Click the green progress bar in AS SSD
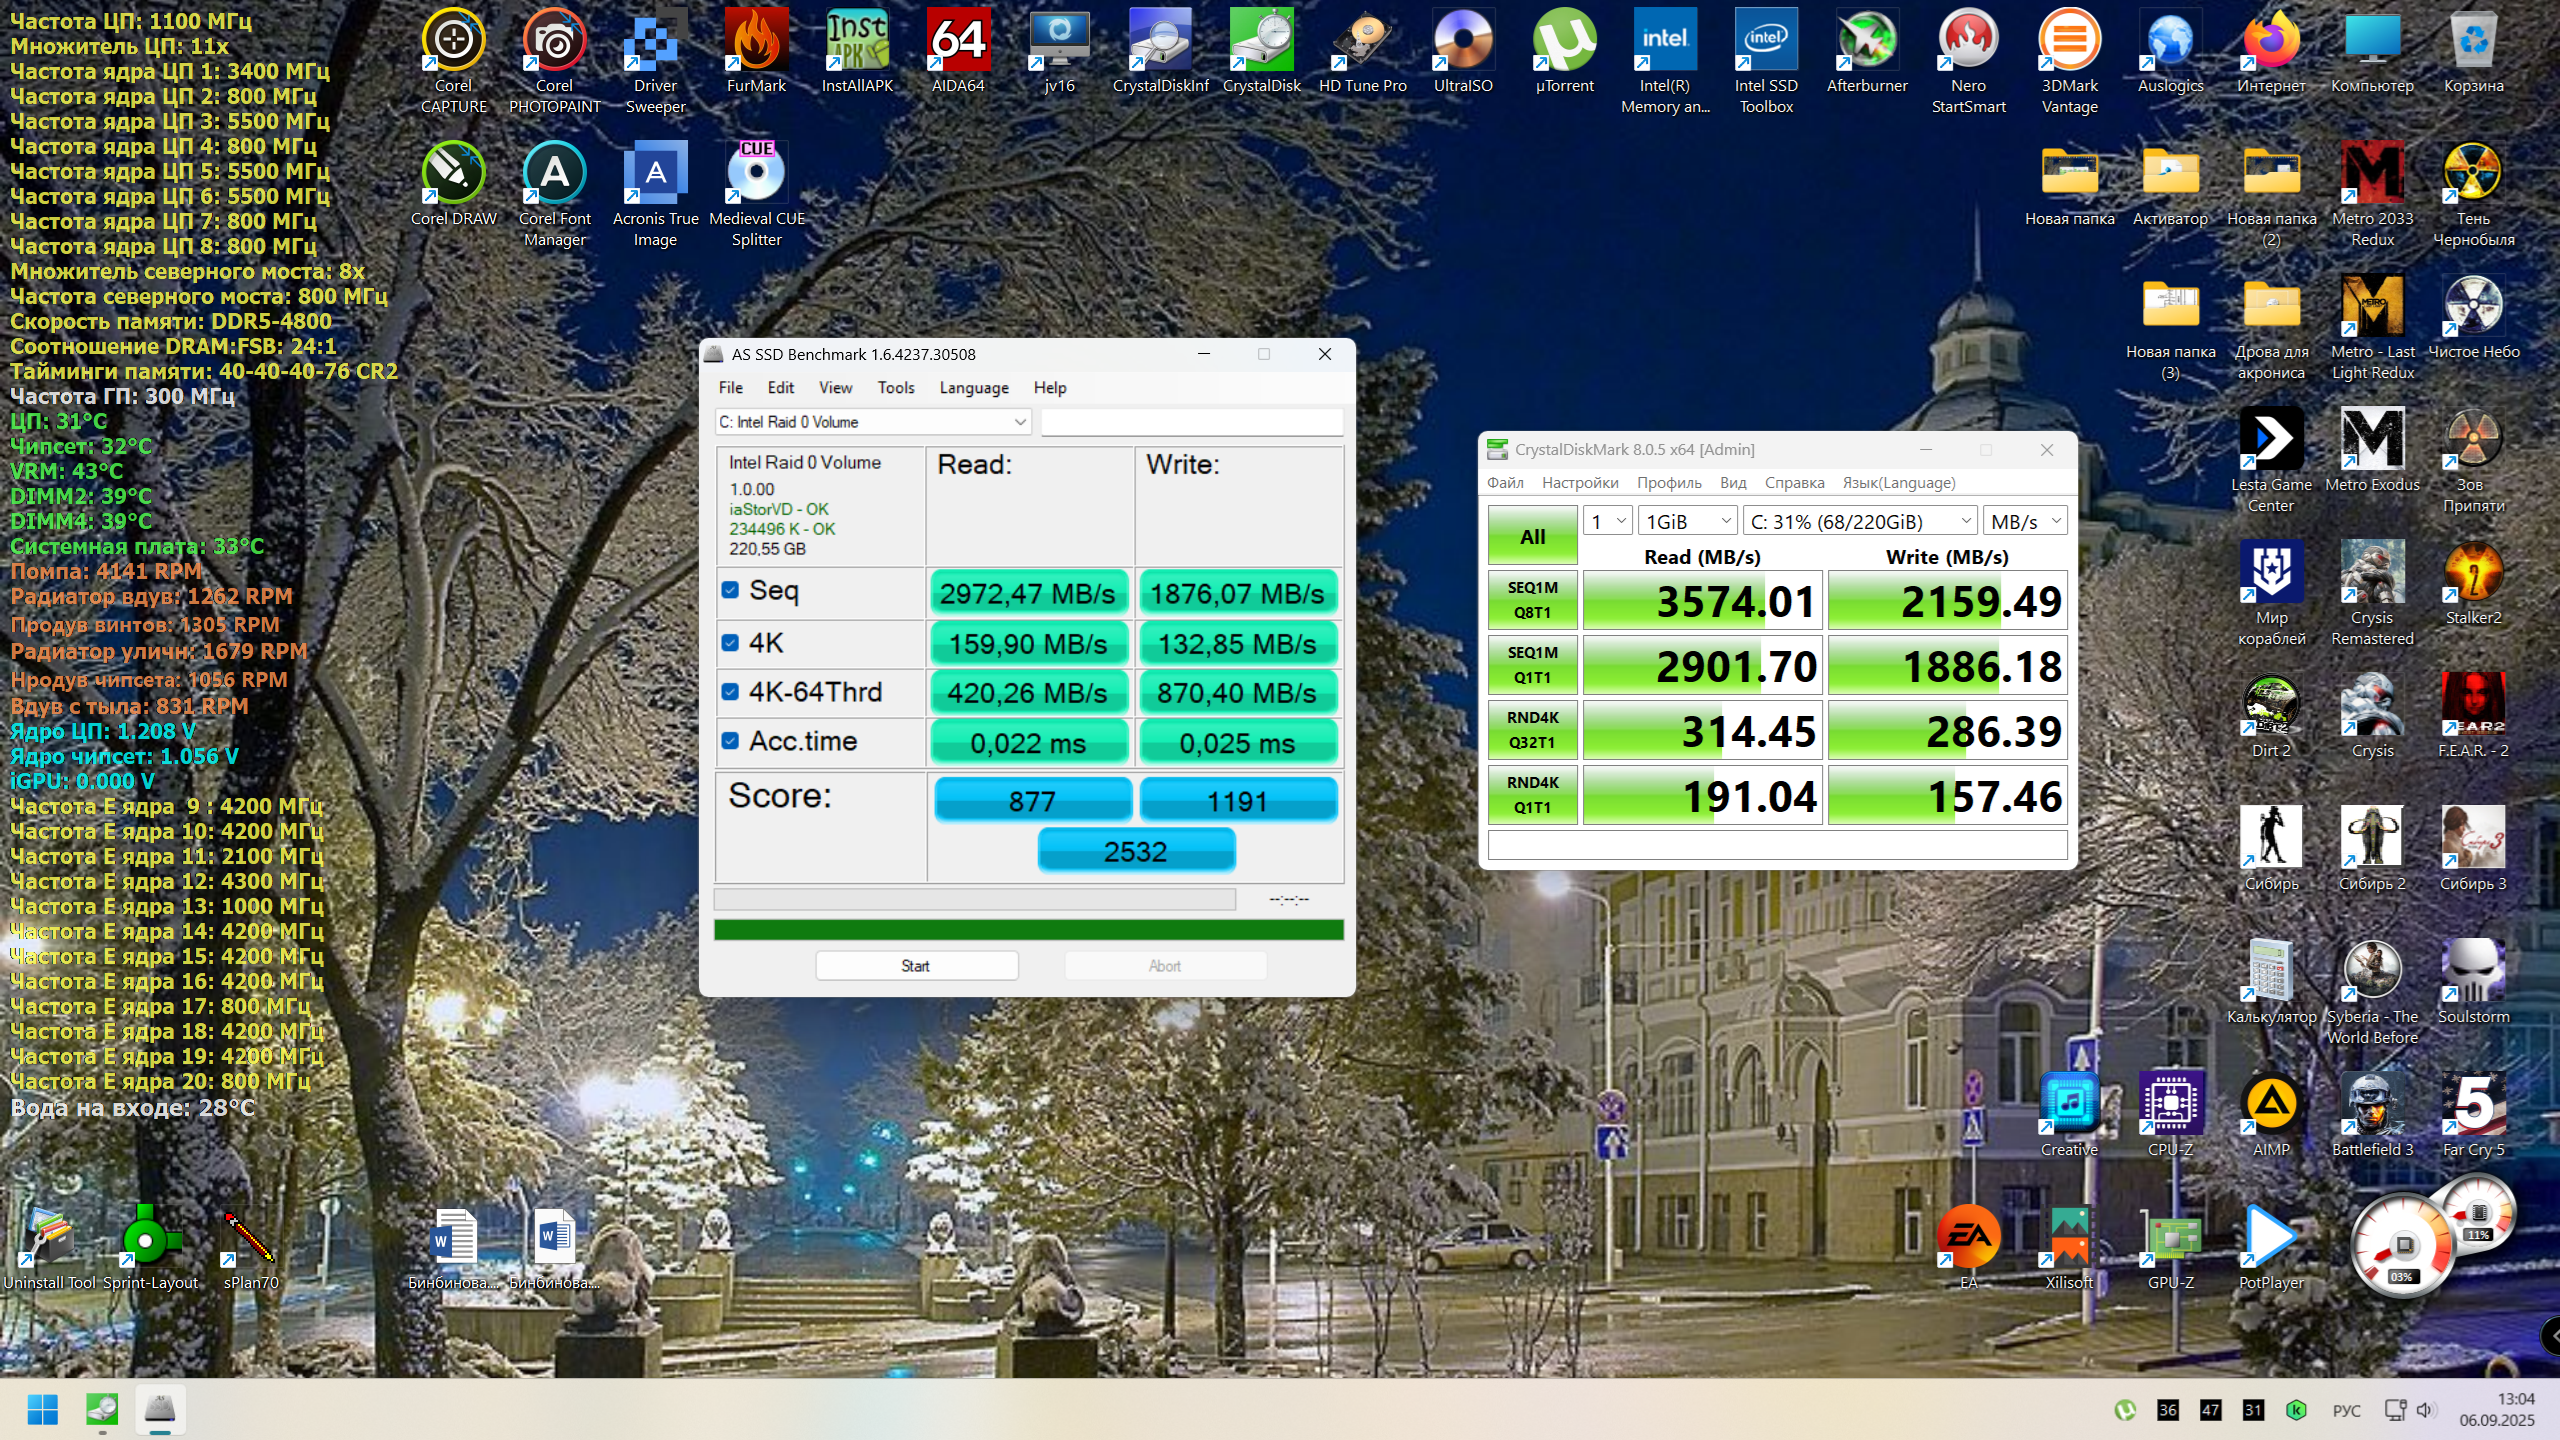 pos(1028,930)
